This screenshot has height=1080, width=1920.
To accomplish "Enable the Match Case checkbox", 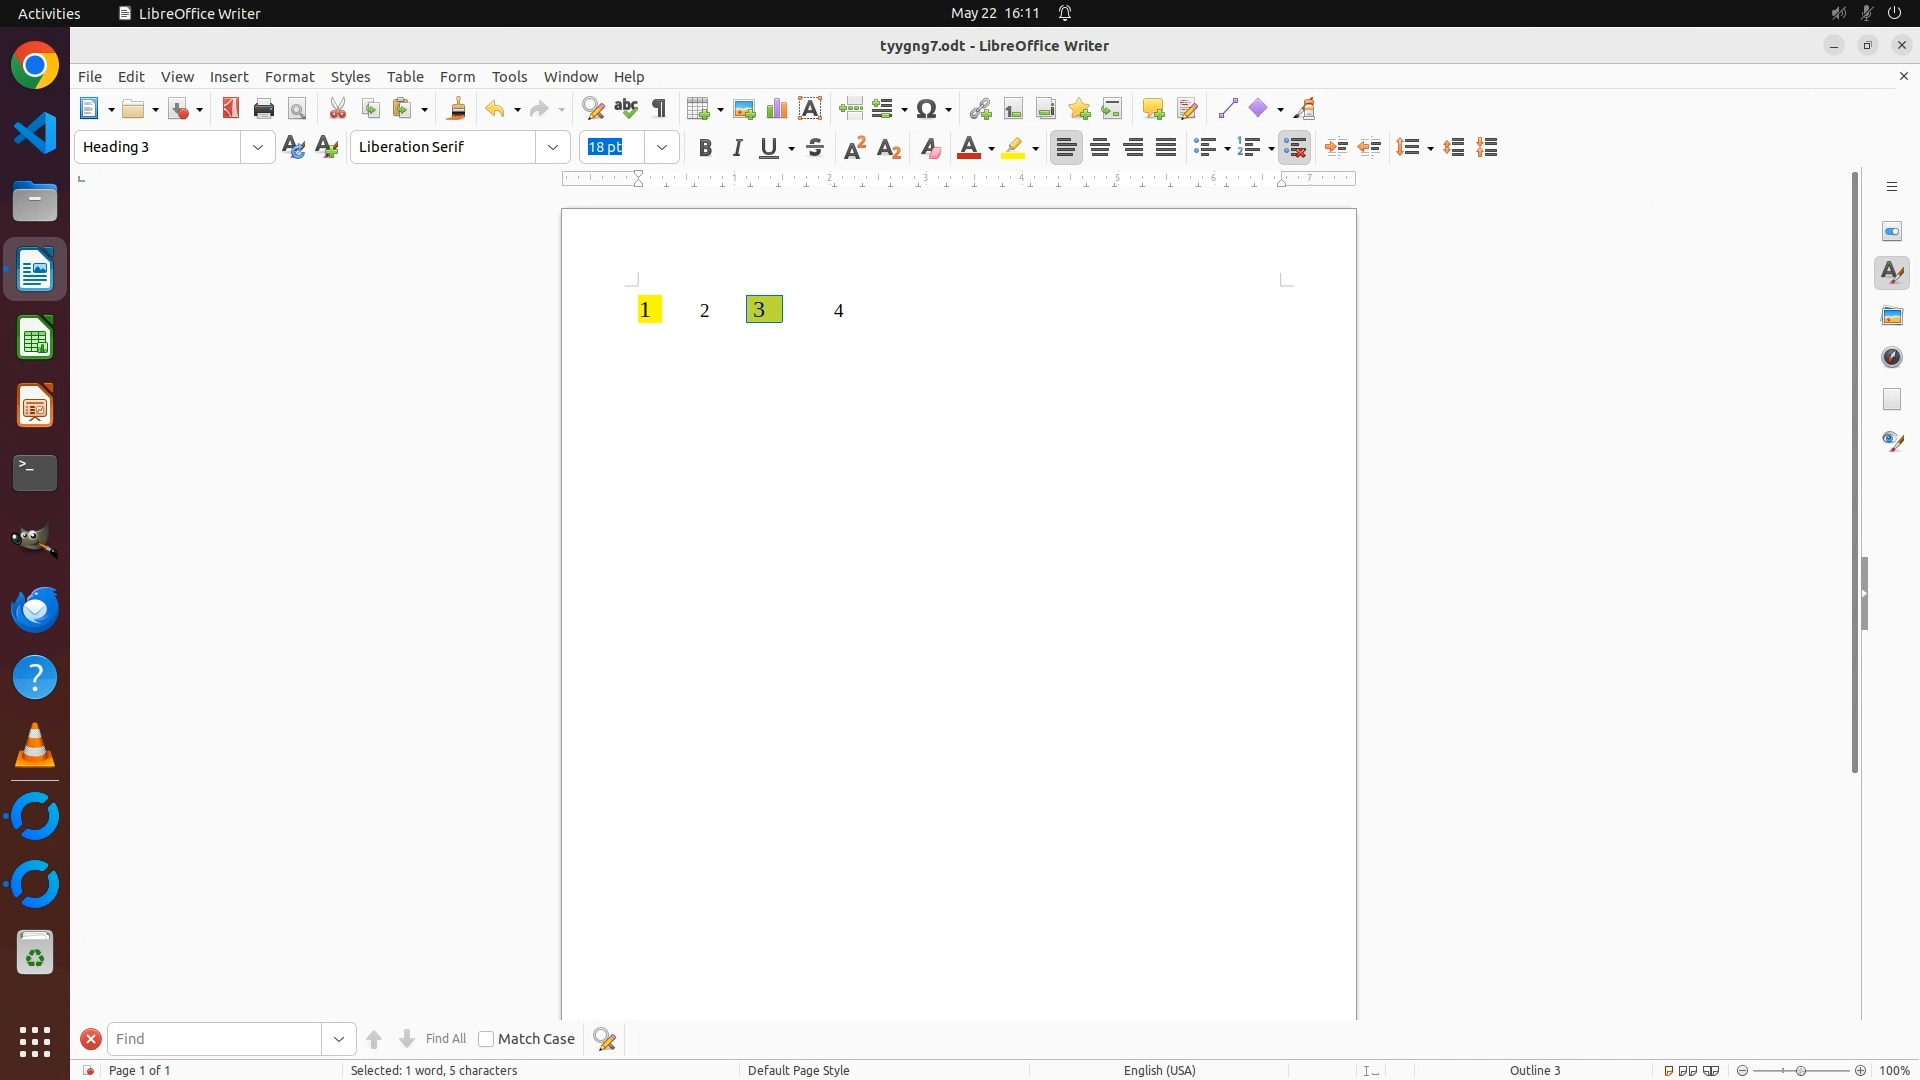I will pos(486,1039).
